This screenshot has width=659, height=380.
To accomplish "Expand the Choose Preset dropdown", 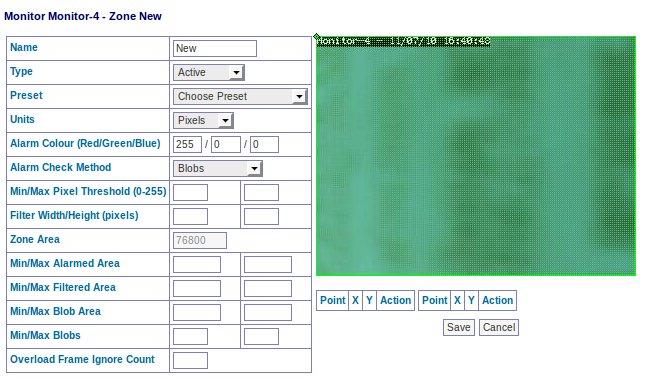I will click(240, 96).
